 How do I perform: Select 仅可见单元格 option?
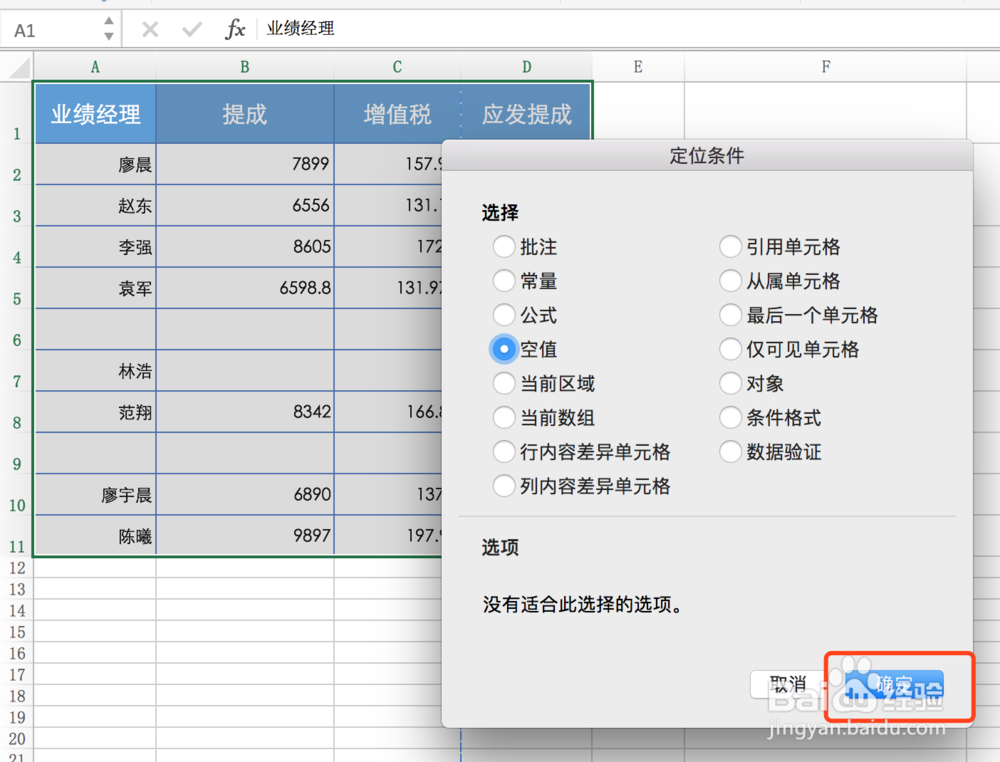click(731, 349)
